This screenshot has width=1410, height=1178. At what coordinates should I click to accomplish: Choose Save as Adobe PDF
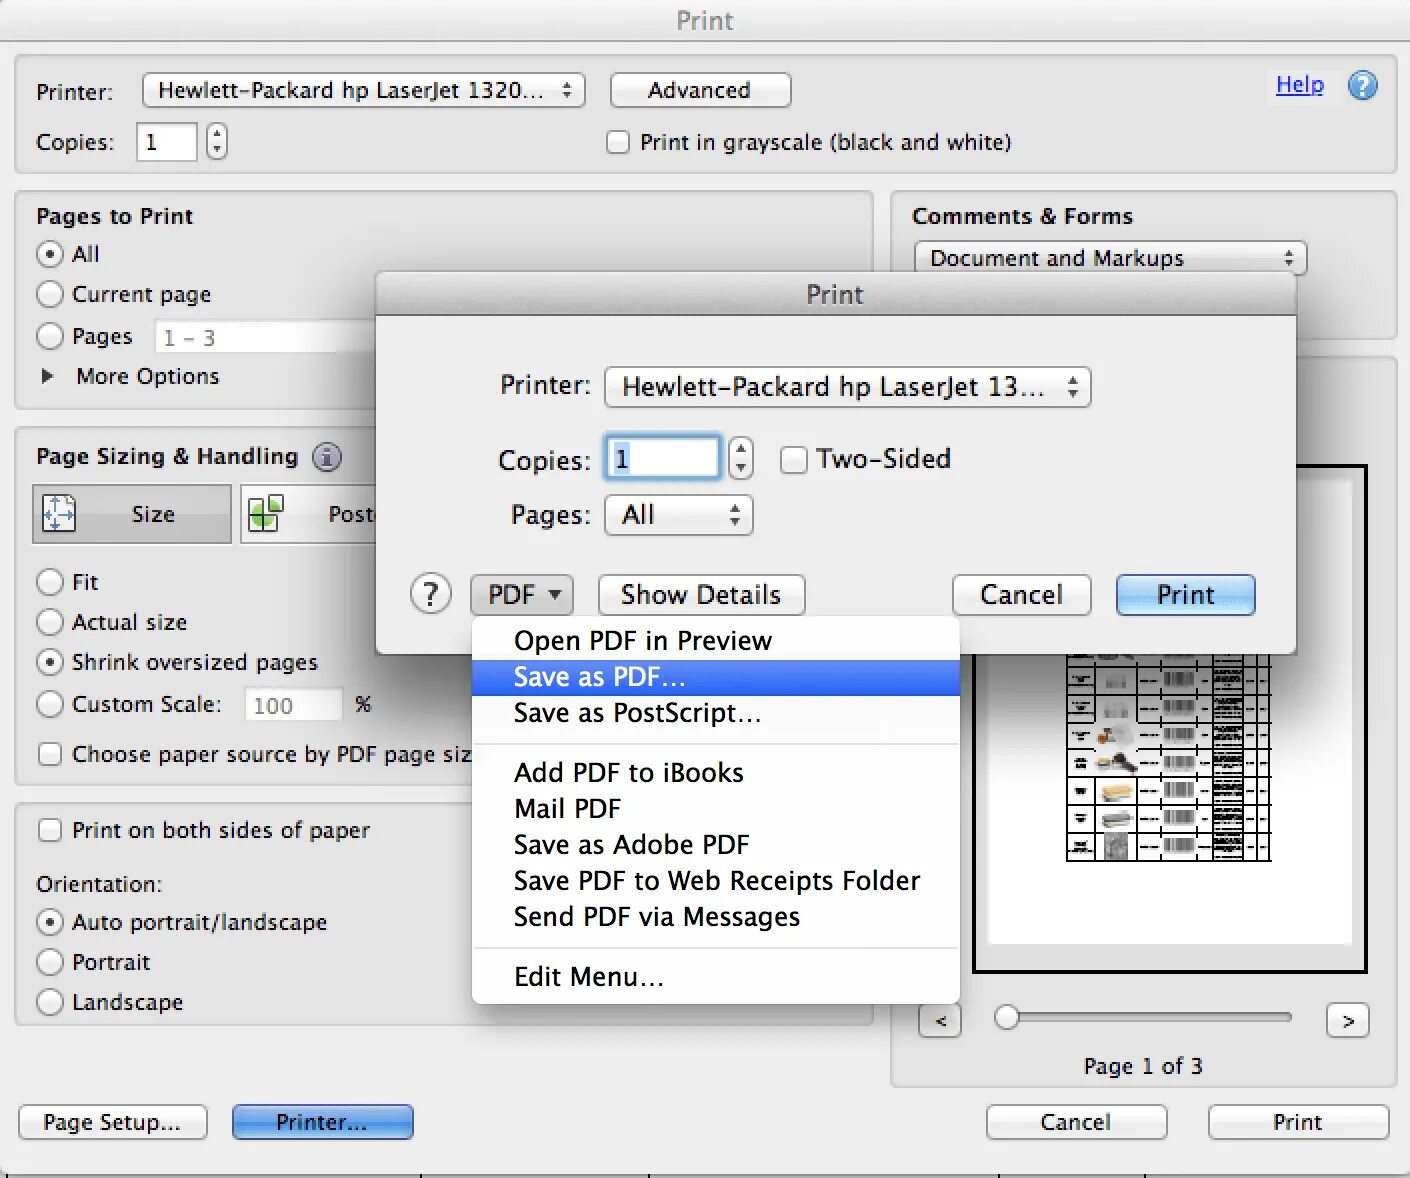pyautogui.click(x=715, y=845)
